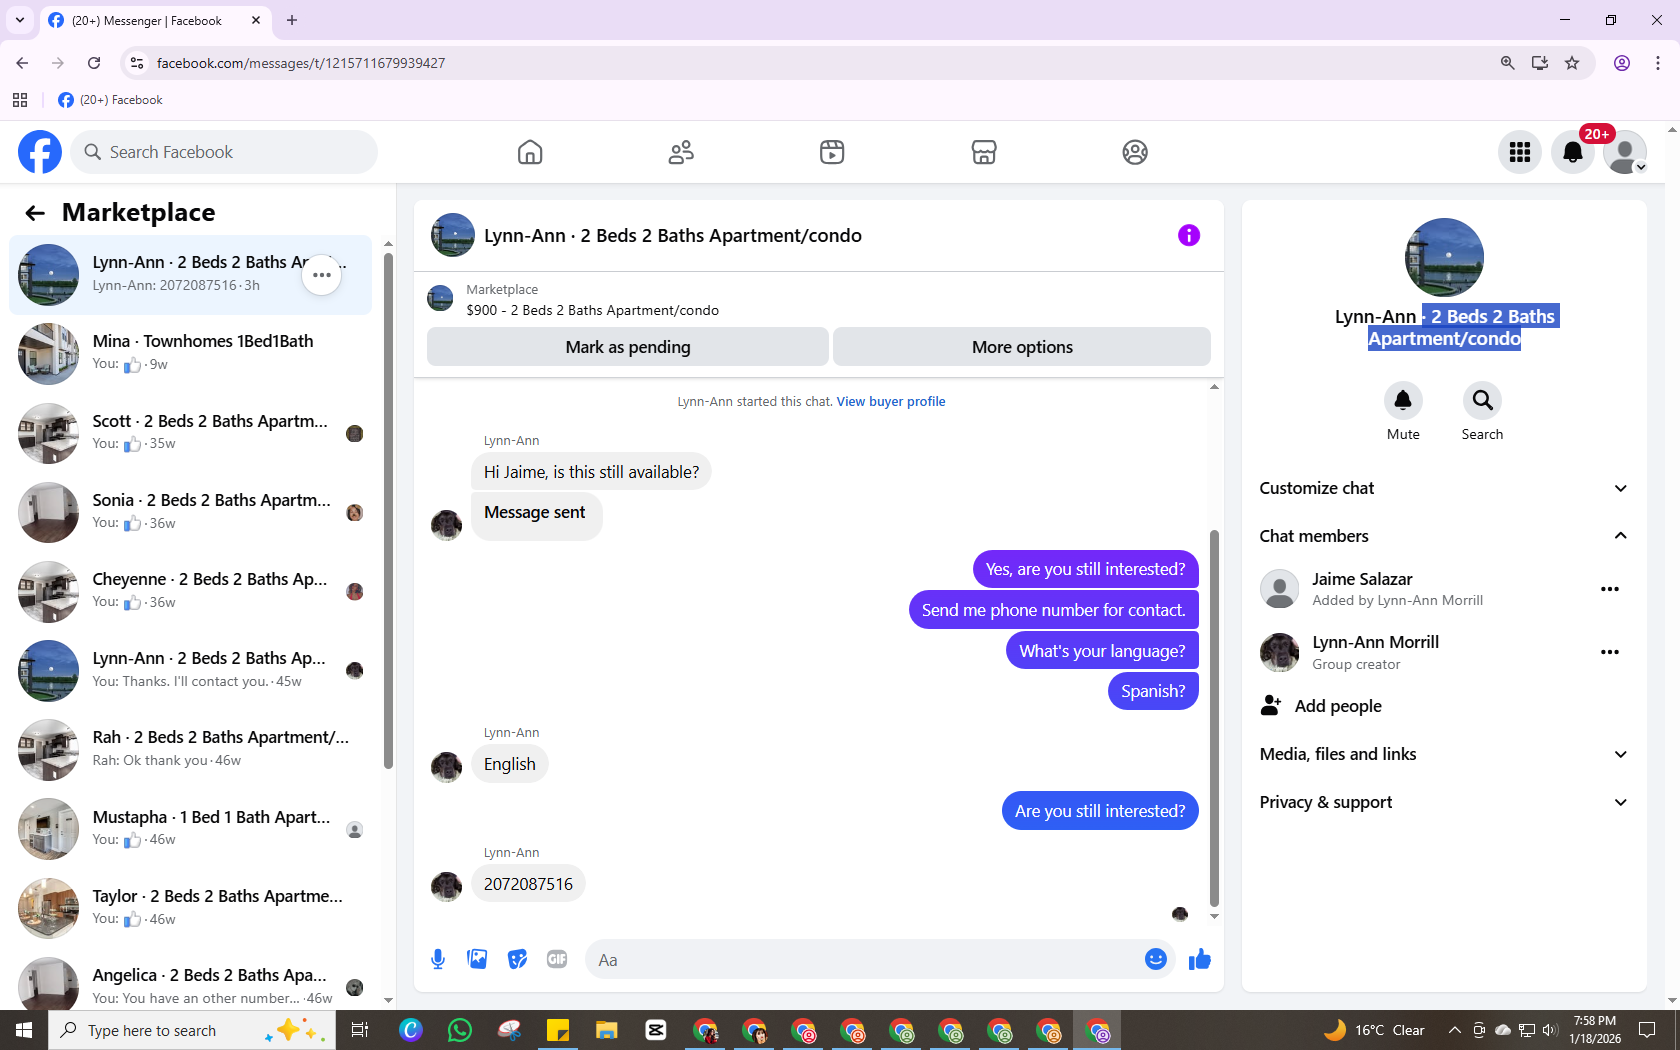Open the View buyer profile link

tap(891, 402)
